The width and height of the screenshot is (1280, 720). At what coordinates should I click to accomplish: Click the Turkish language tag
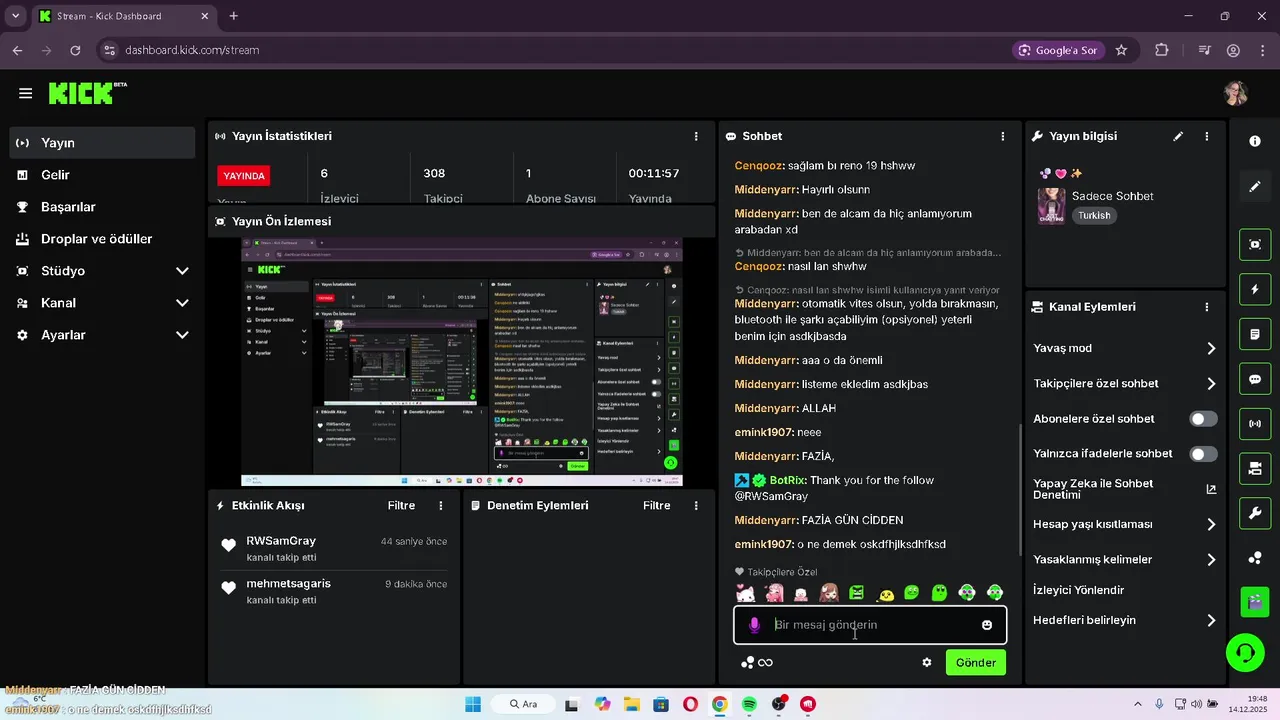1094,216
